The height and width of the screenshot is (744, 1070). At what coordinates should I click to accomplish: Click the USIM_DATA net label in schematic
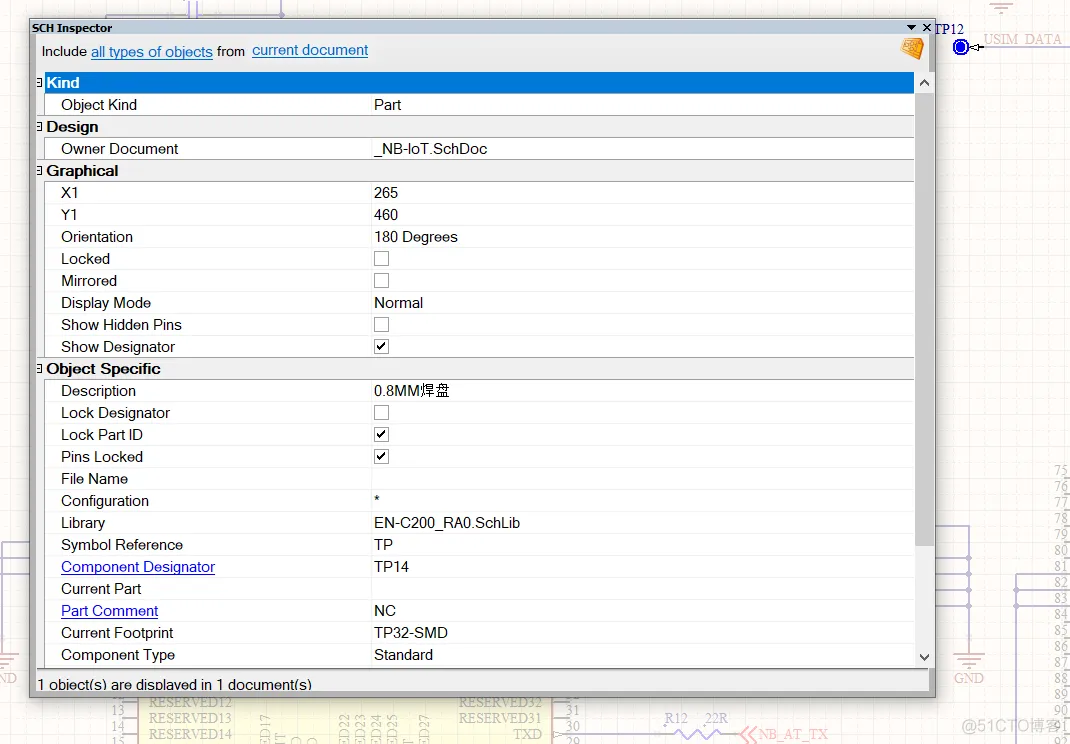click(x=1022, y=40)
